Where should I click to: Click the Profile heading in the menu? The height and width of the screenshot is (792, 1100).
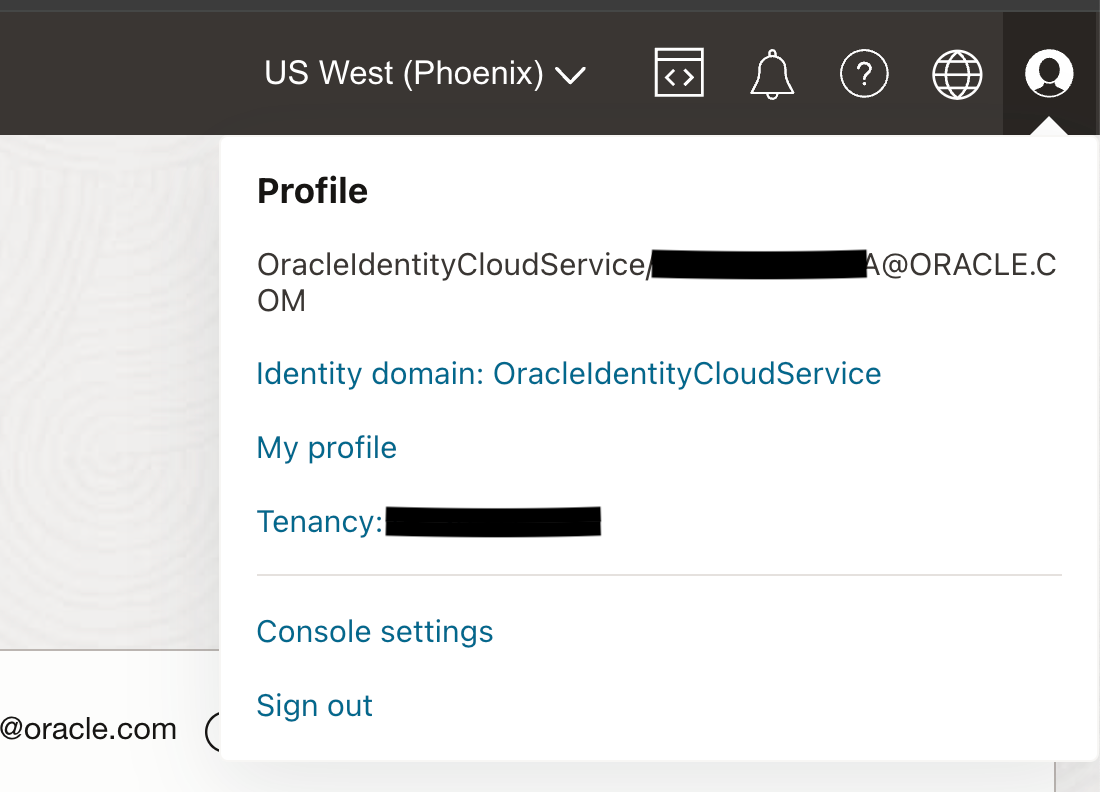pyautogui.click(x=312, y=191)
